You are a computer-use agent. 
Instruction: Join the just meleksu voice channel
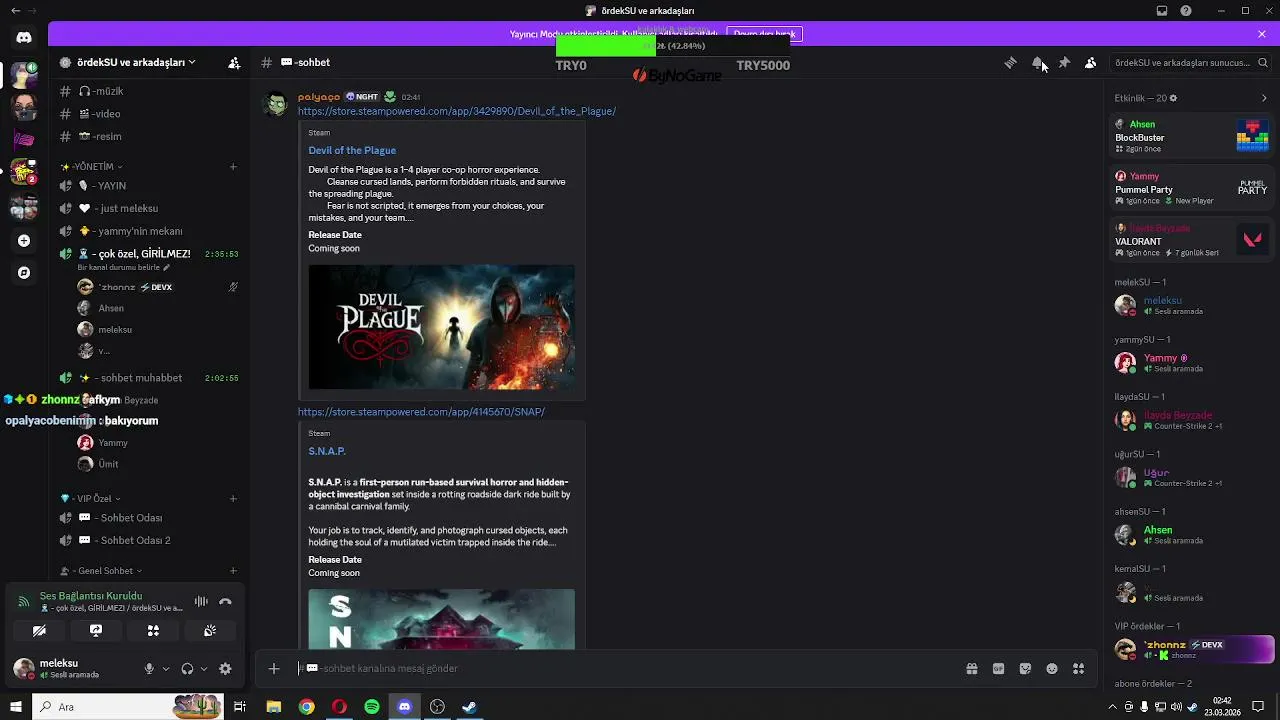[x=150, y=208]
